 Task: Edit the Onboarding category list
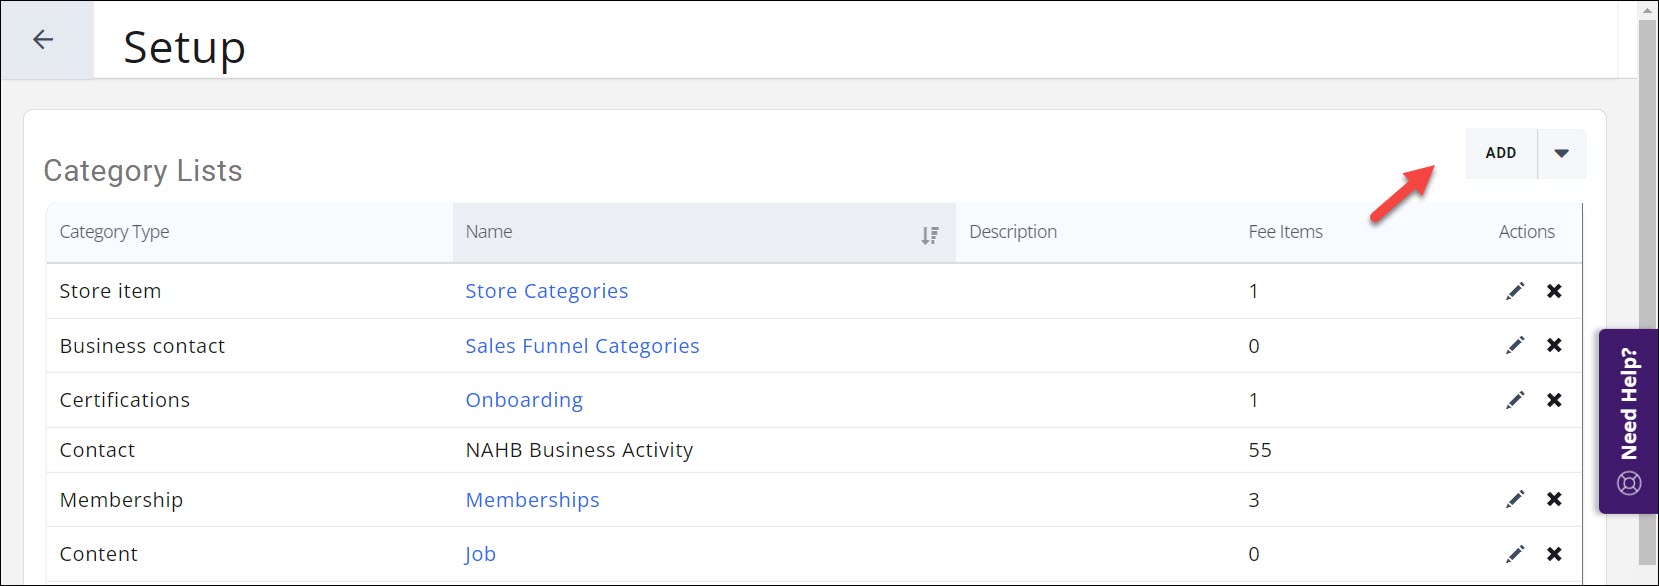[x=1515, y=400]
